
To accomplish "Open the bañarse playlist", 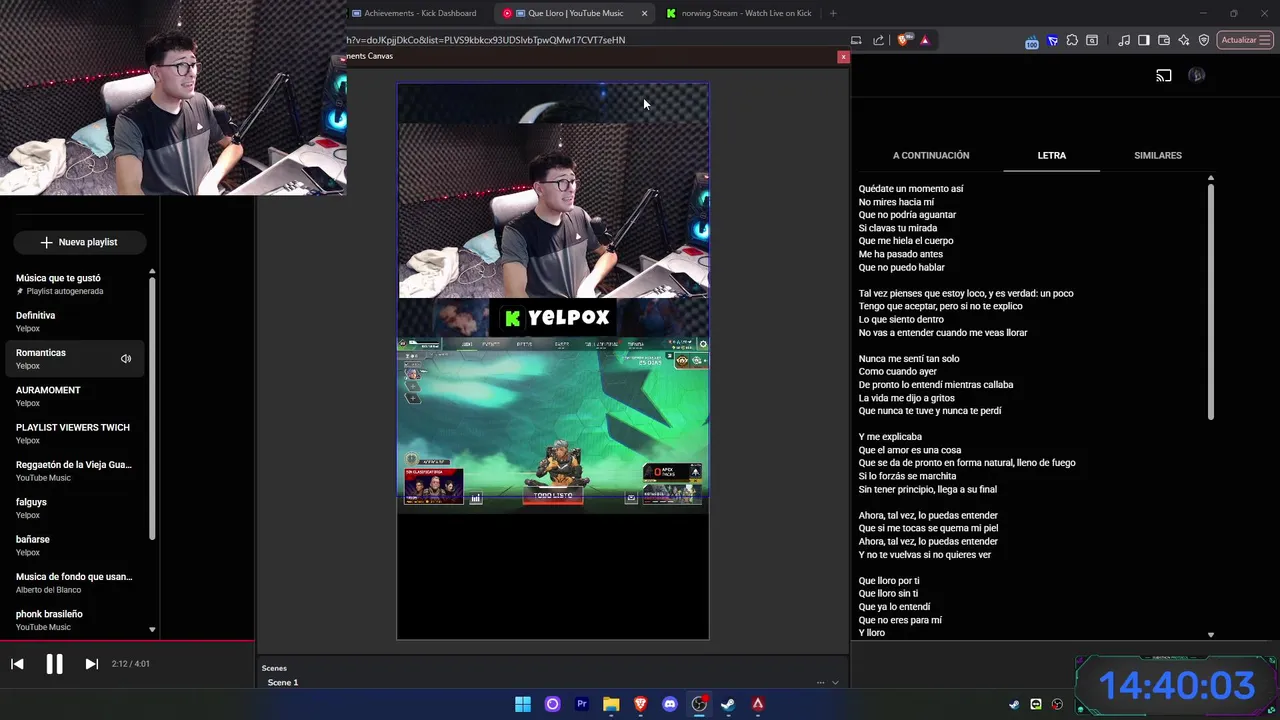I will 75,545.
